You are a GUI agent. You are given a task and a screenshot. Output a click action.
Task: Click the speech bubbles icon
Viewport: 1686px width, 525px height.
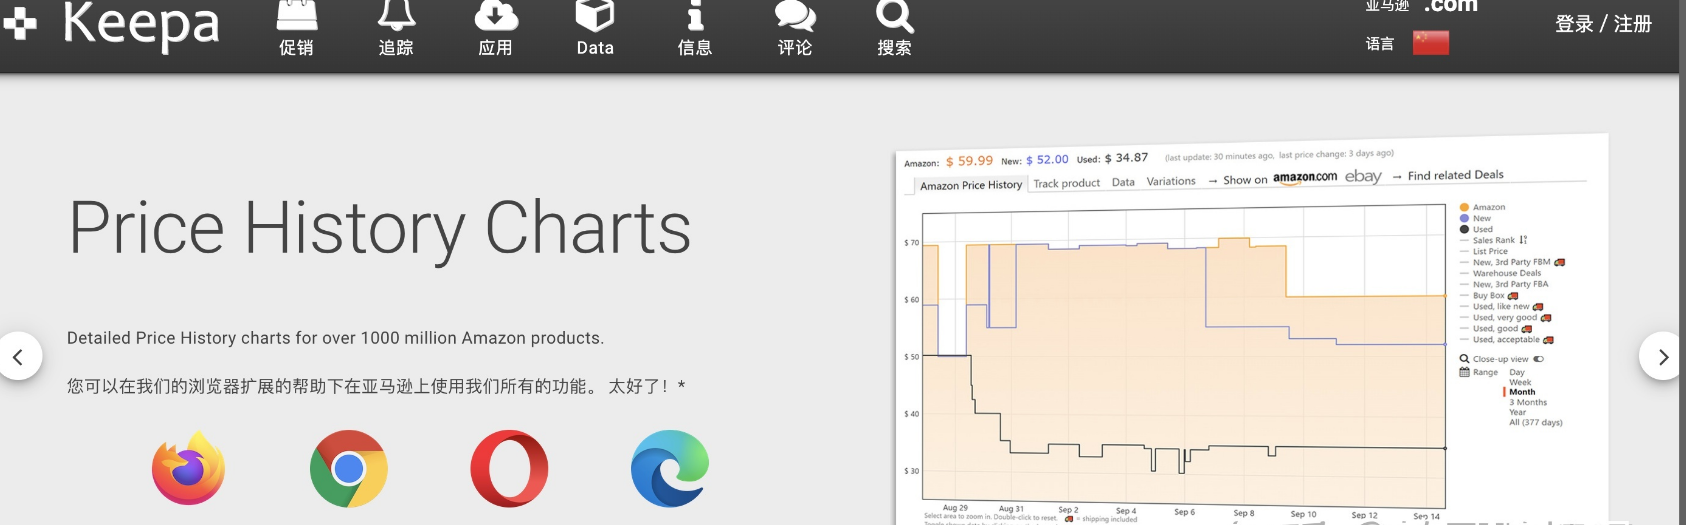pyautogui.click(x=795, y=15)
